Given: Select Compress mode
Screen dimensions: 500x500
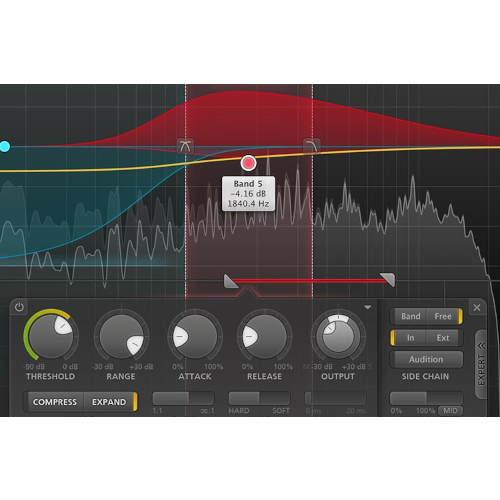Looking at the screenshot, I should (x=55, y=402).
